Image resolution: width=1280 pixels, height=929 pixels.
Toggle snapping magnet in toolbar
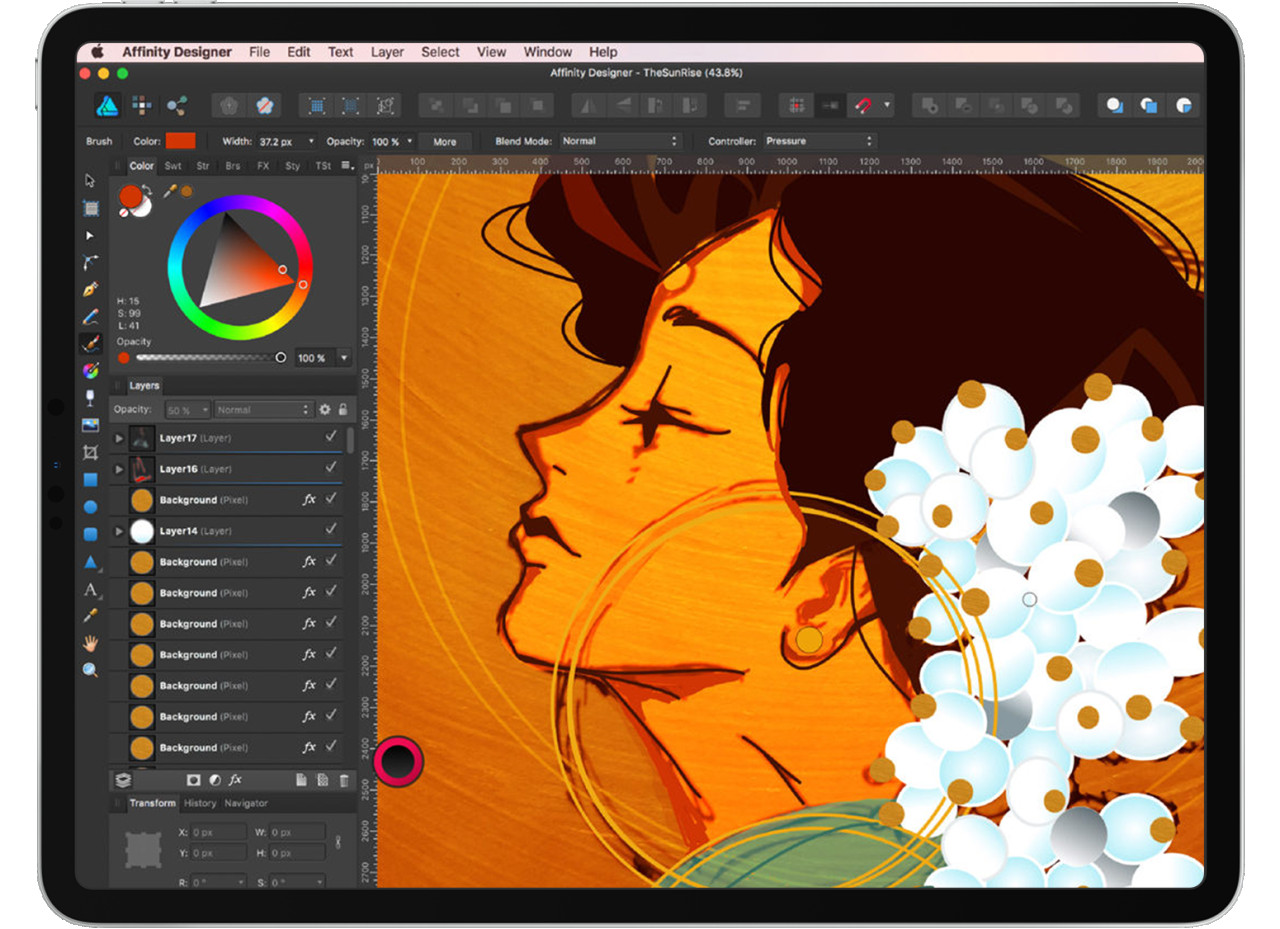tap(862, 105)
